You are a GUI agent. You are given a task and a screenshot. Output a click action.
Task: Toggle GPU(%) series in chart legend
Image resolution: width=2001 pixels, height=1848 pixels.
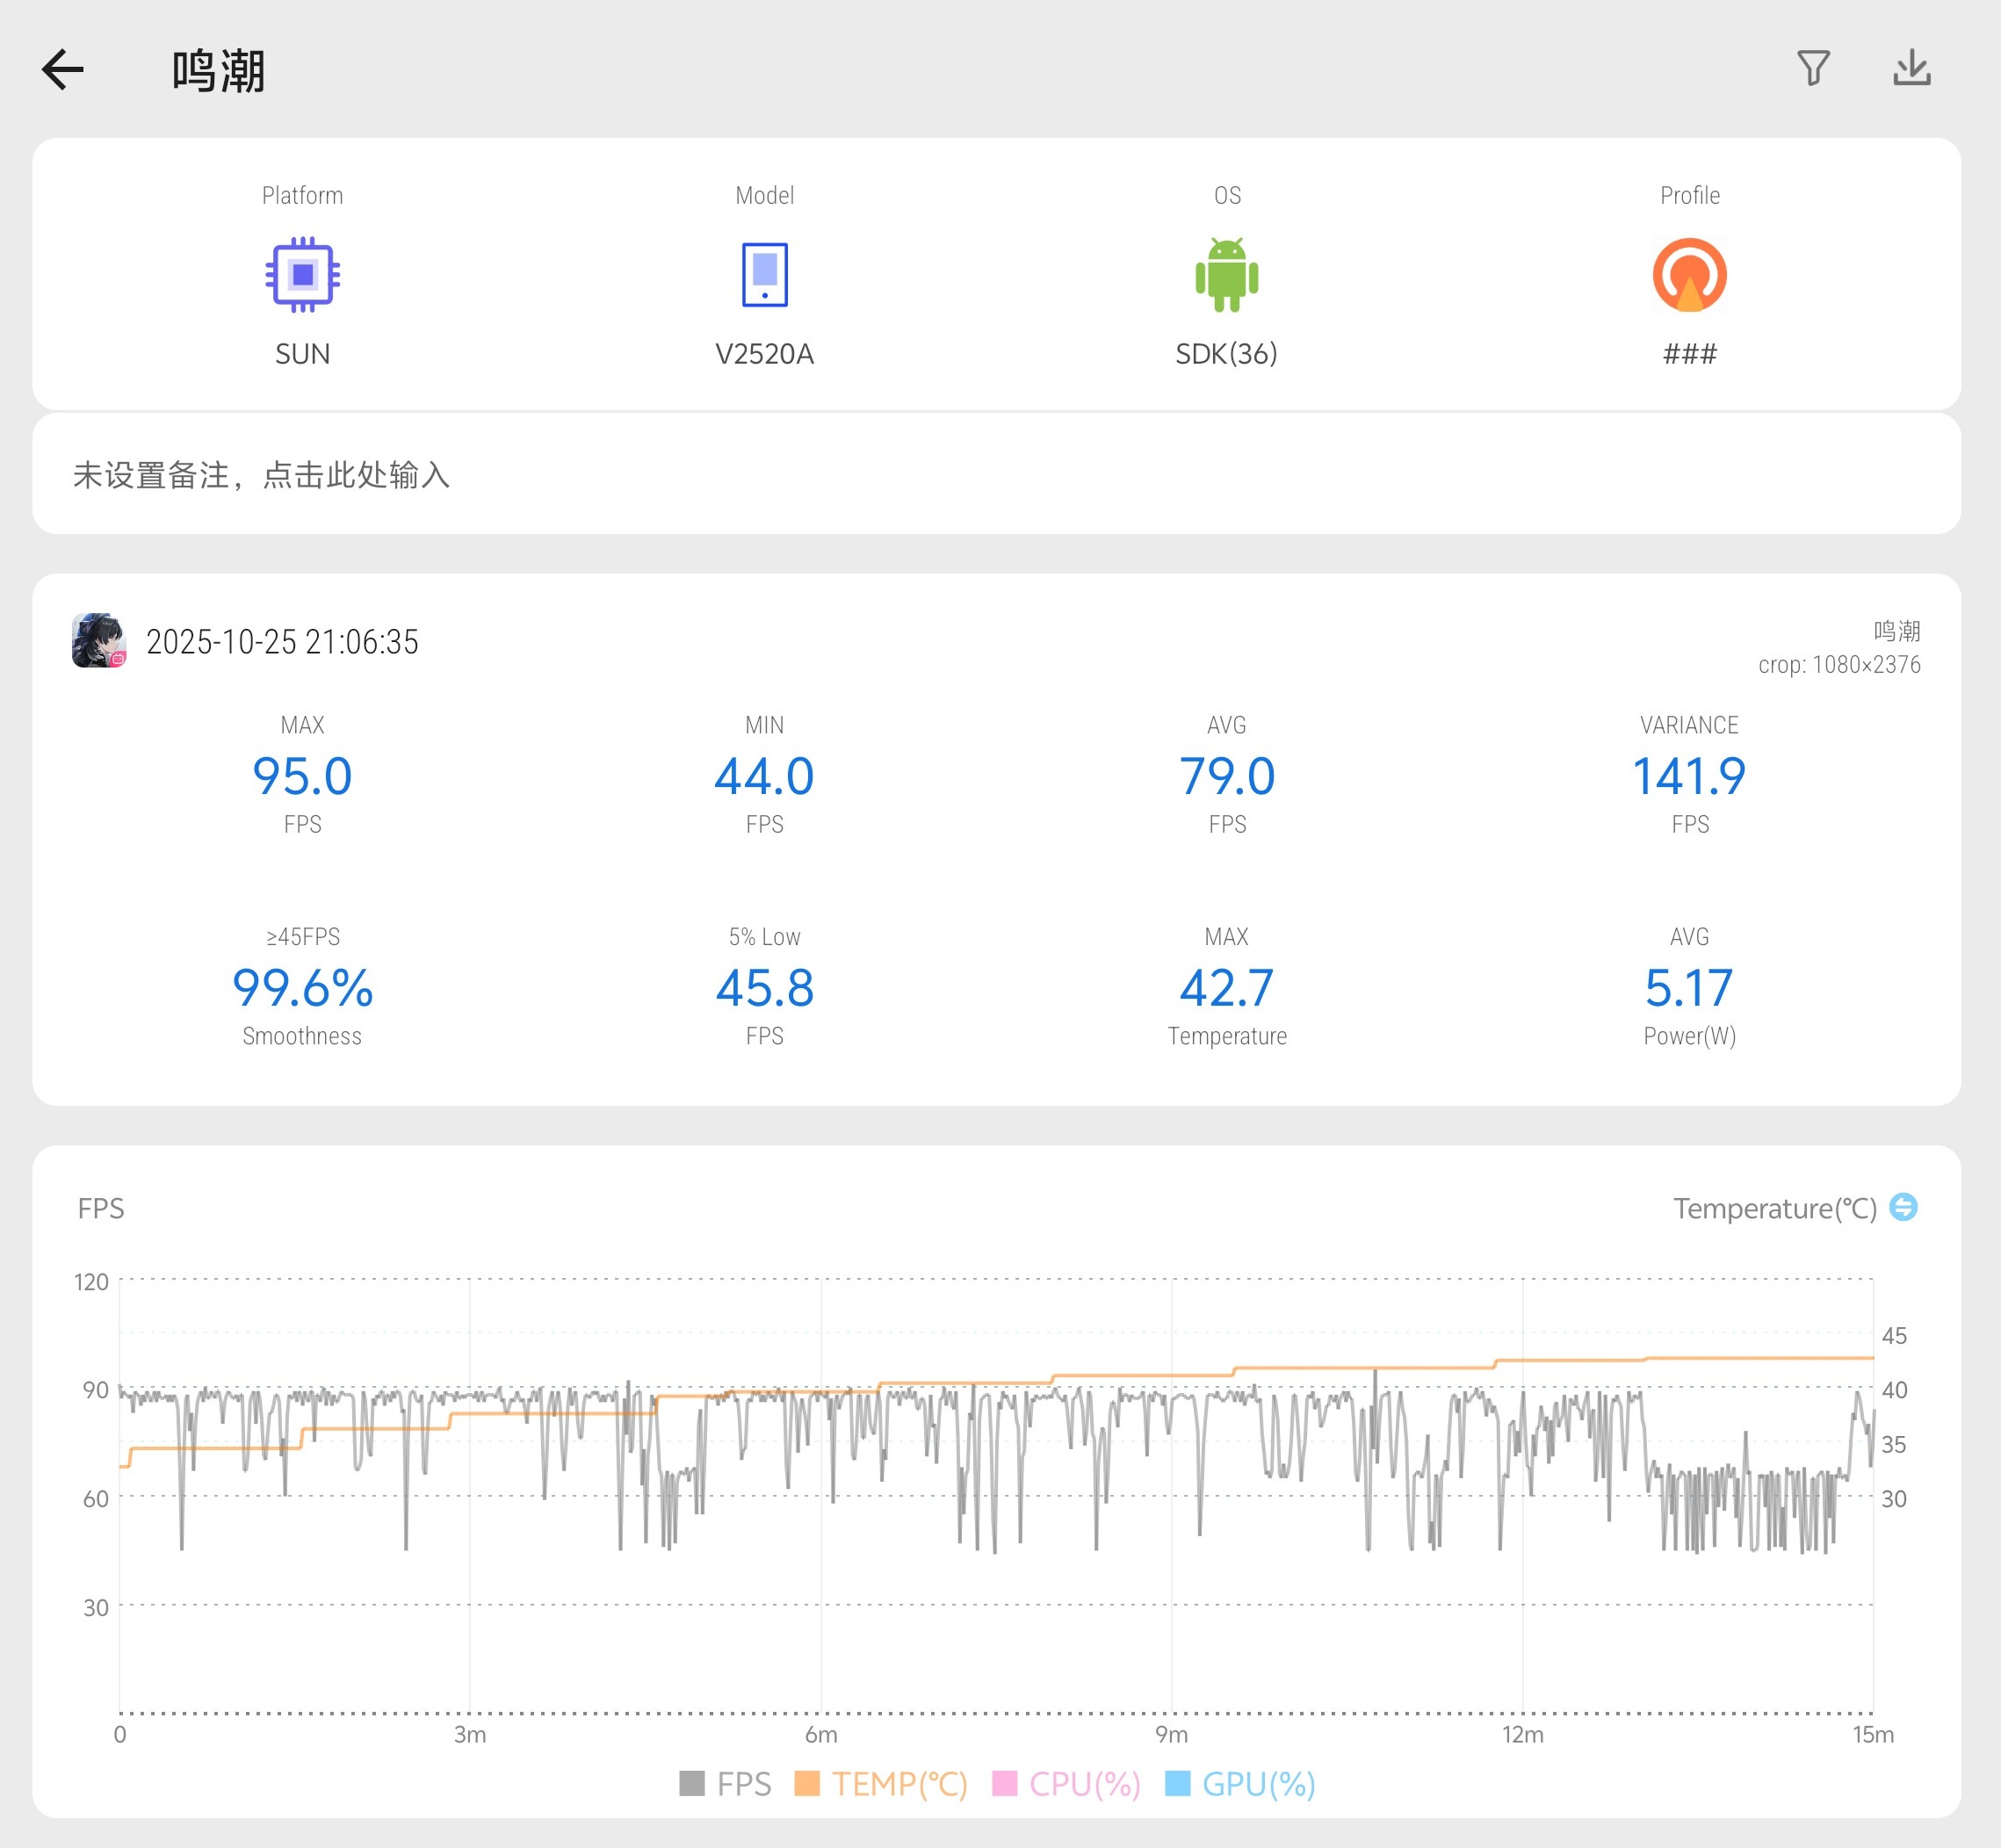(x=1240, y=1784)
